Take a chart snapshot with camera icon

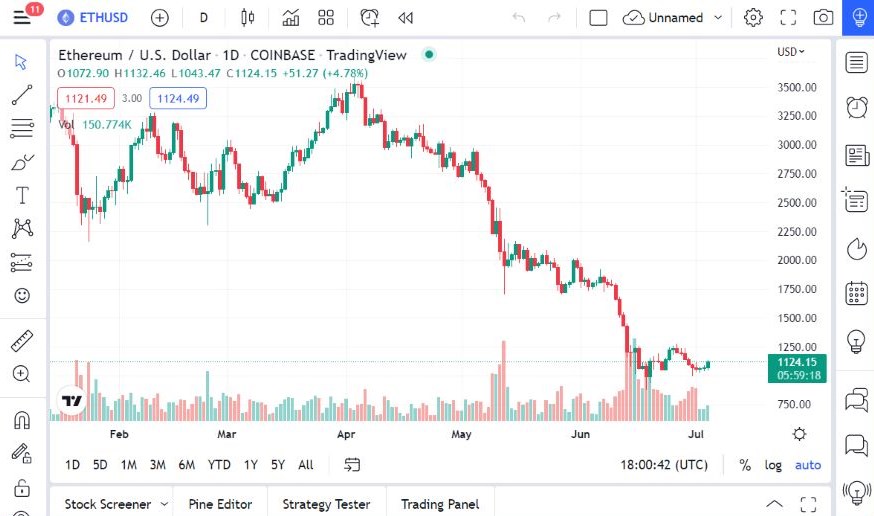(823, 18)
